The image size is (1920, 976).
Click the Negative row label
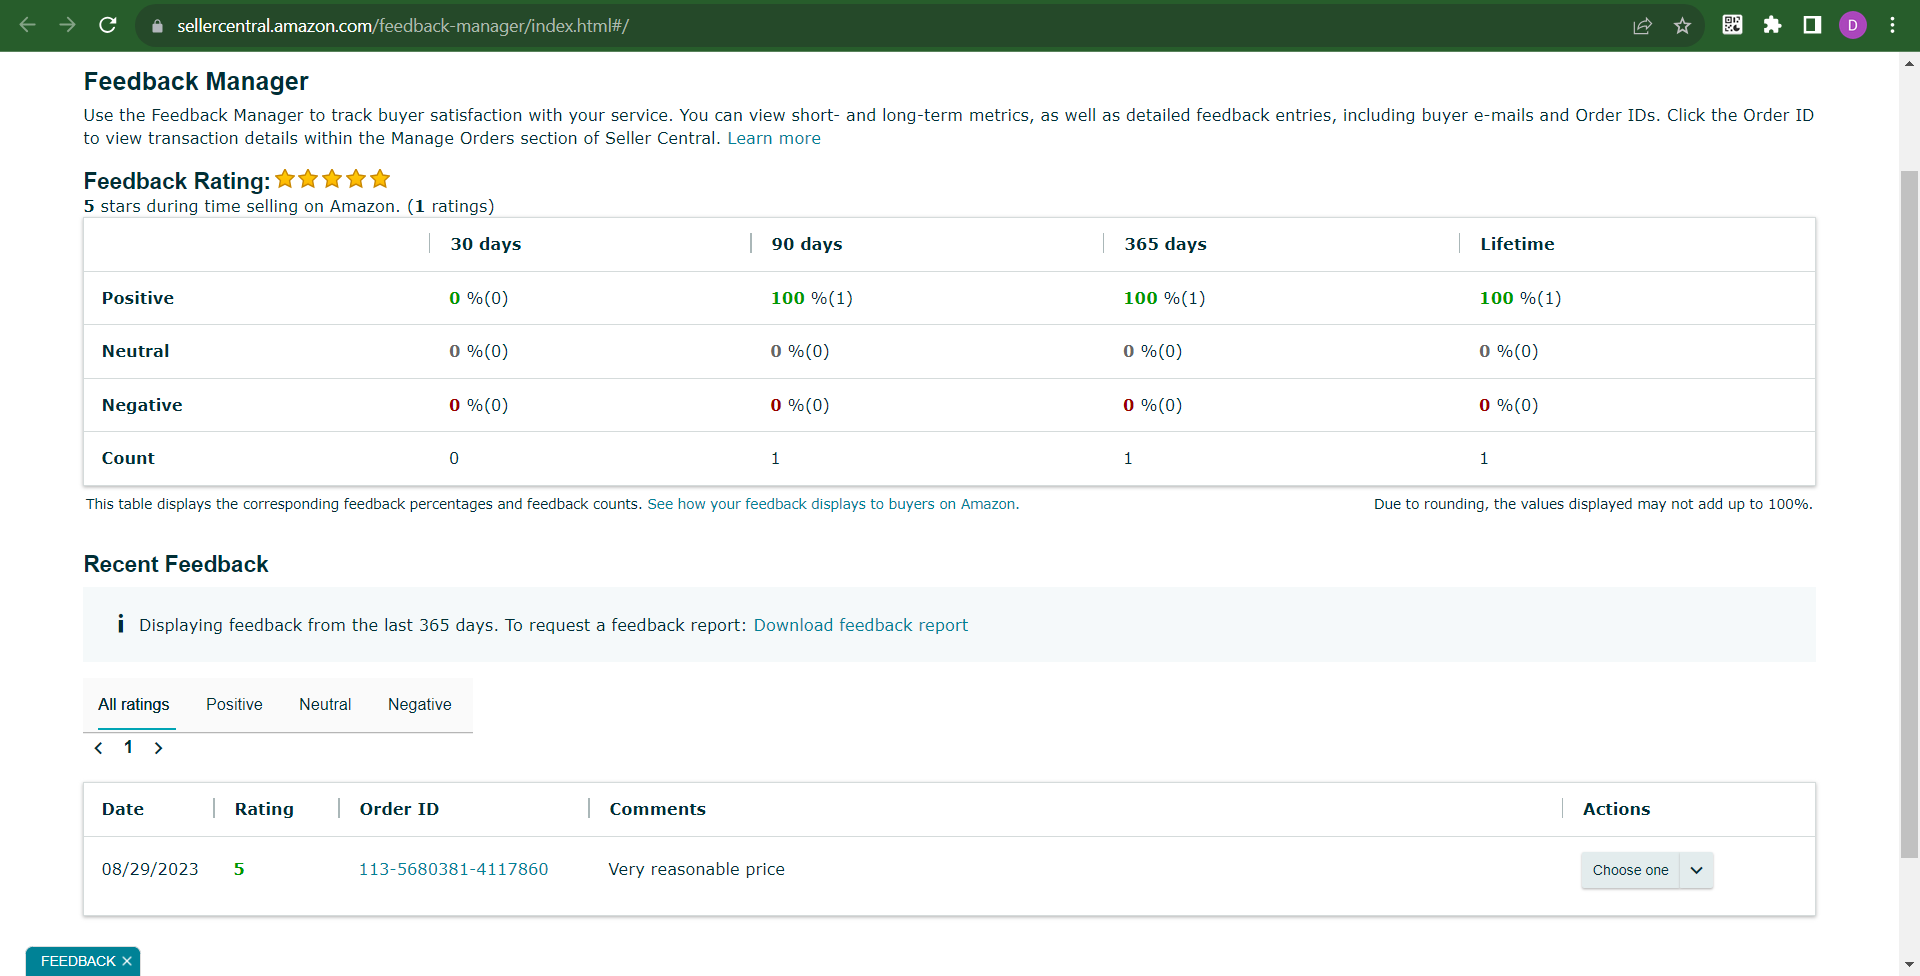point(142,405)
